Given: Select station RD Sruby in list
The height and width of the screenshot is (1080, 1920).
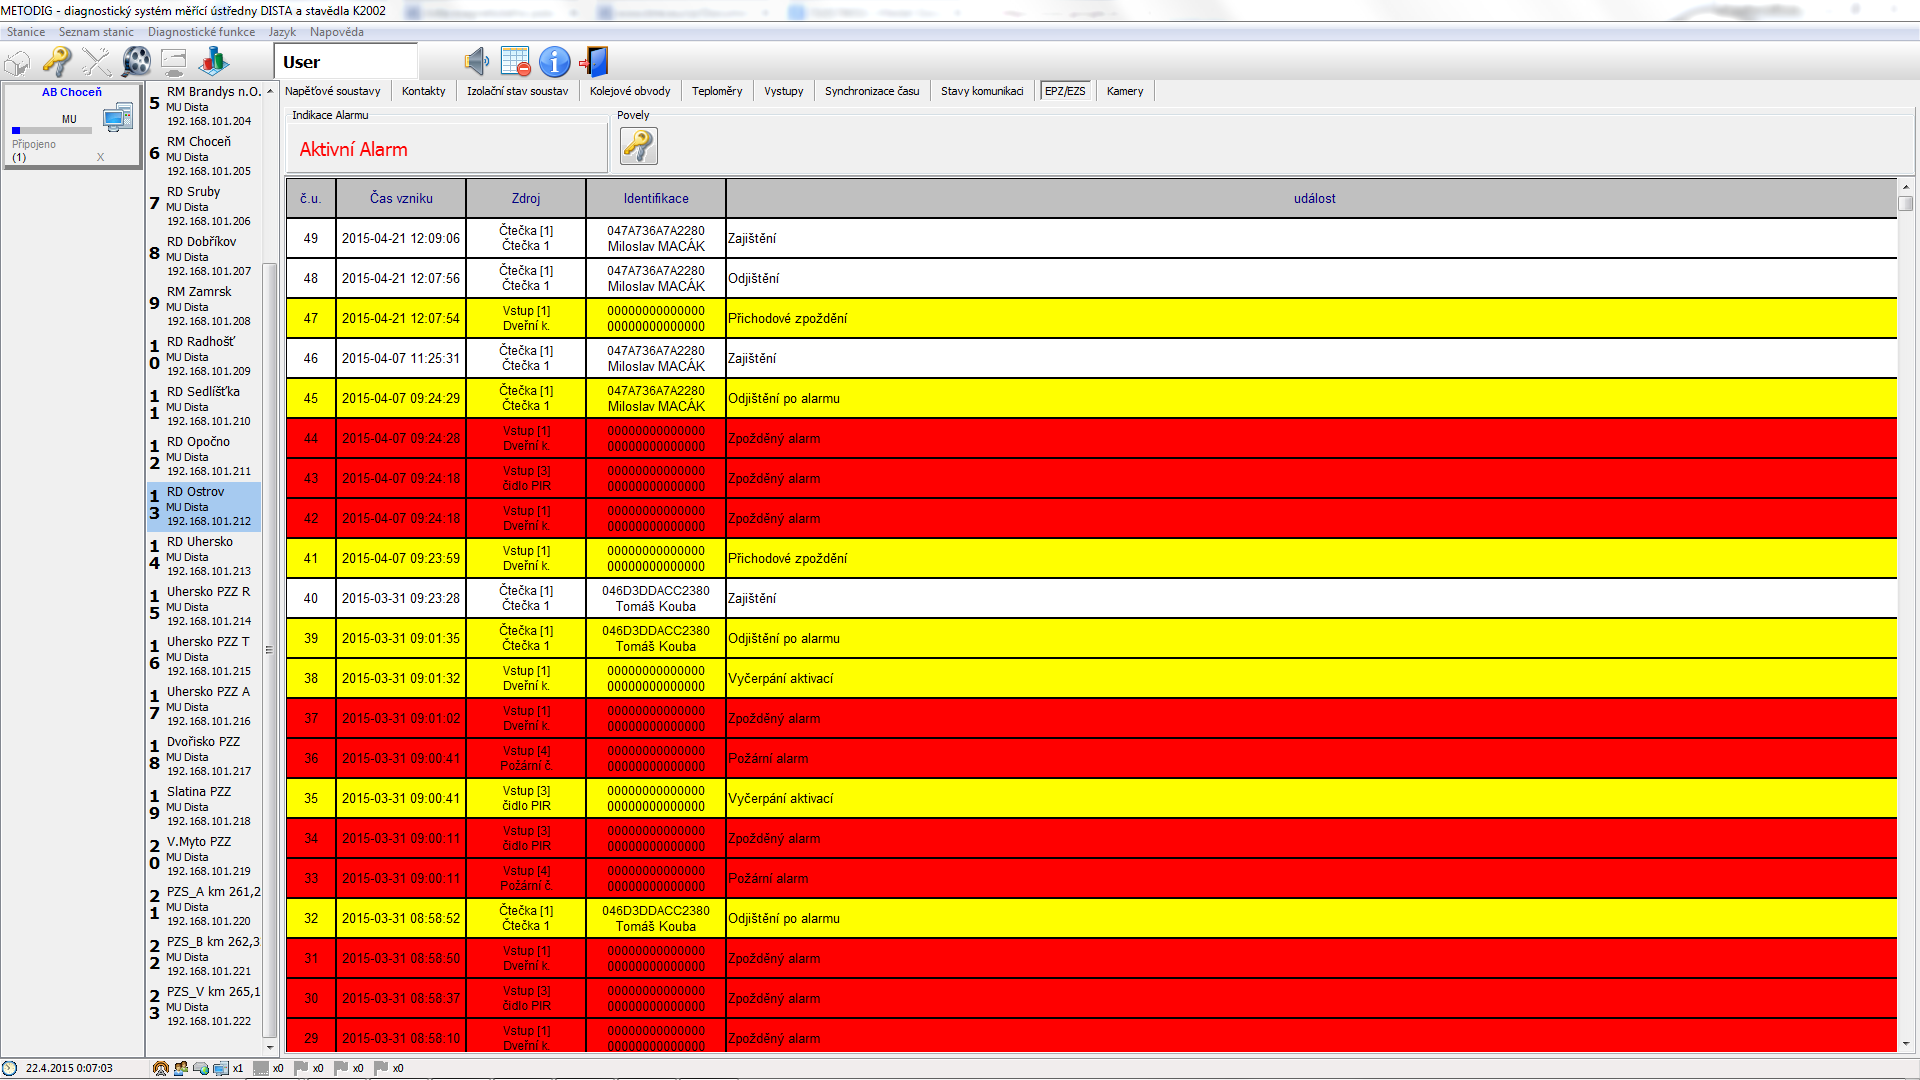Looking at the screenshot, I should tap(204, 206).
